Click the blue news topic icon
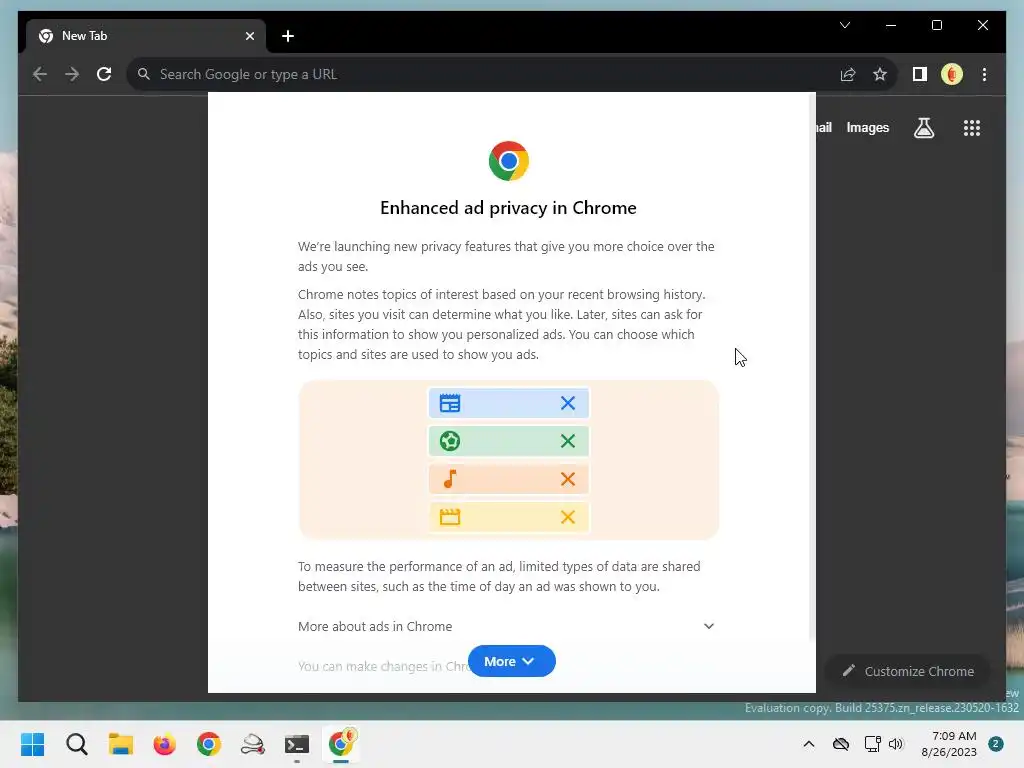This screenshot has height=768, width=1024. coord(450,403)
